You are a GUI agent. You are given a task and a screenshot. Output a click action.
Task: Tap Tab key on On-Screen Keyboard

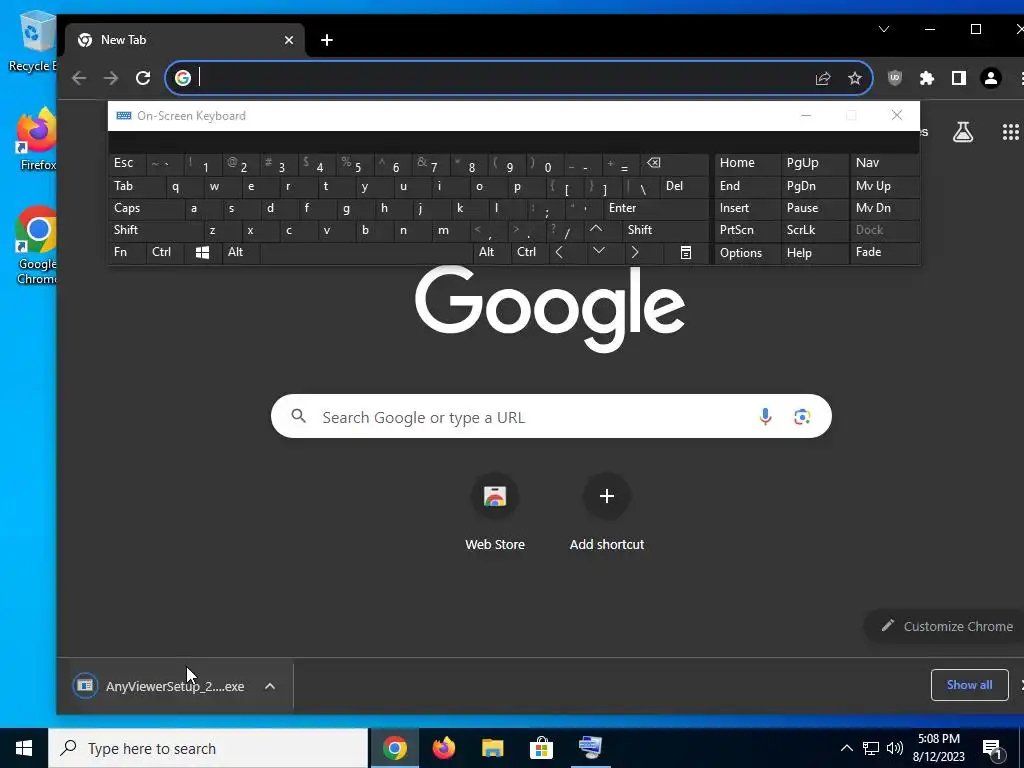point(136,186)
